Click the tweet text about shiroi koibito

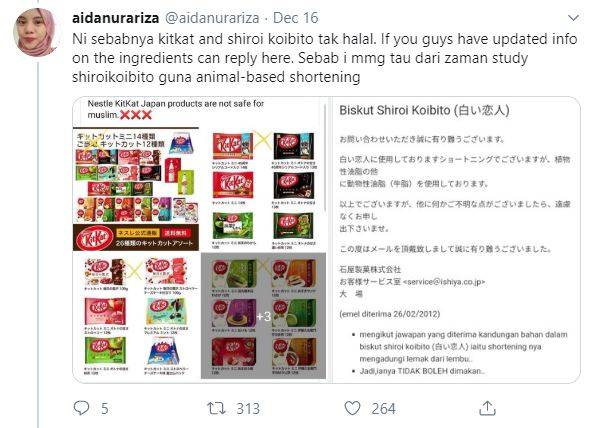coord(324,58)
